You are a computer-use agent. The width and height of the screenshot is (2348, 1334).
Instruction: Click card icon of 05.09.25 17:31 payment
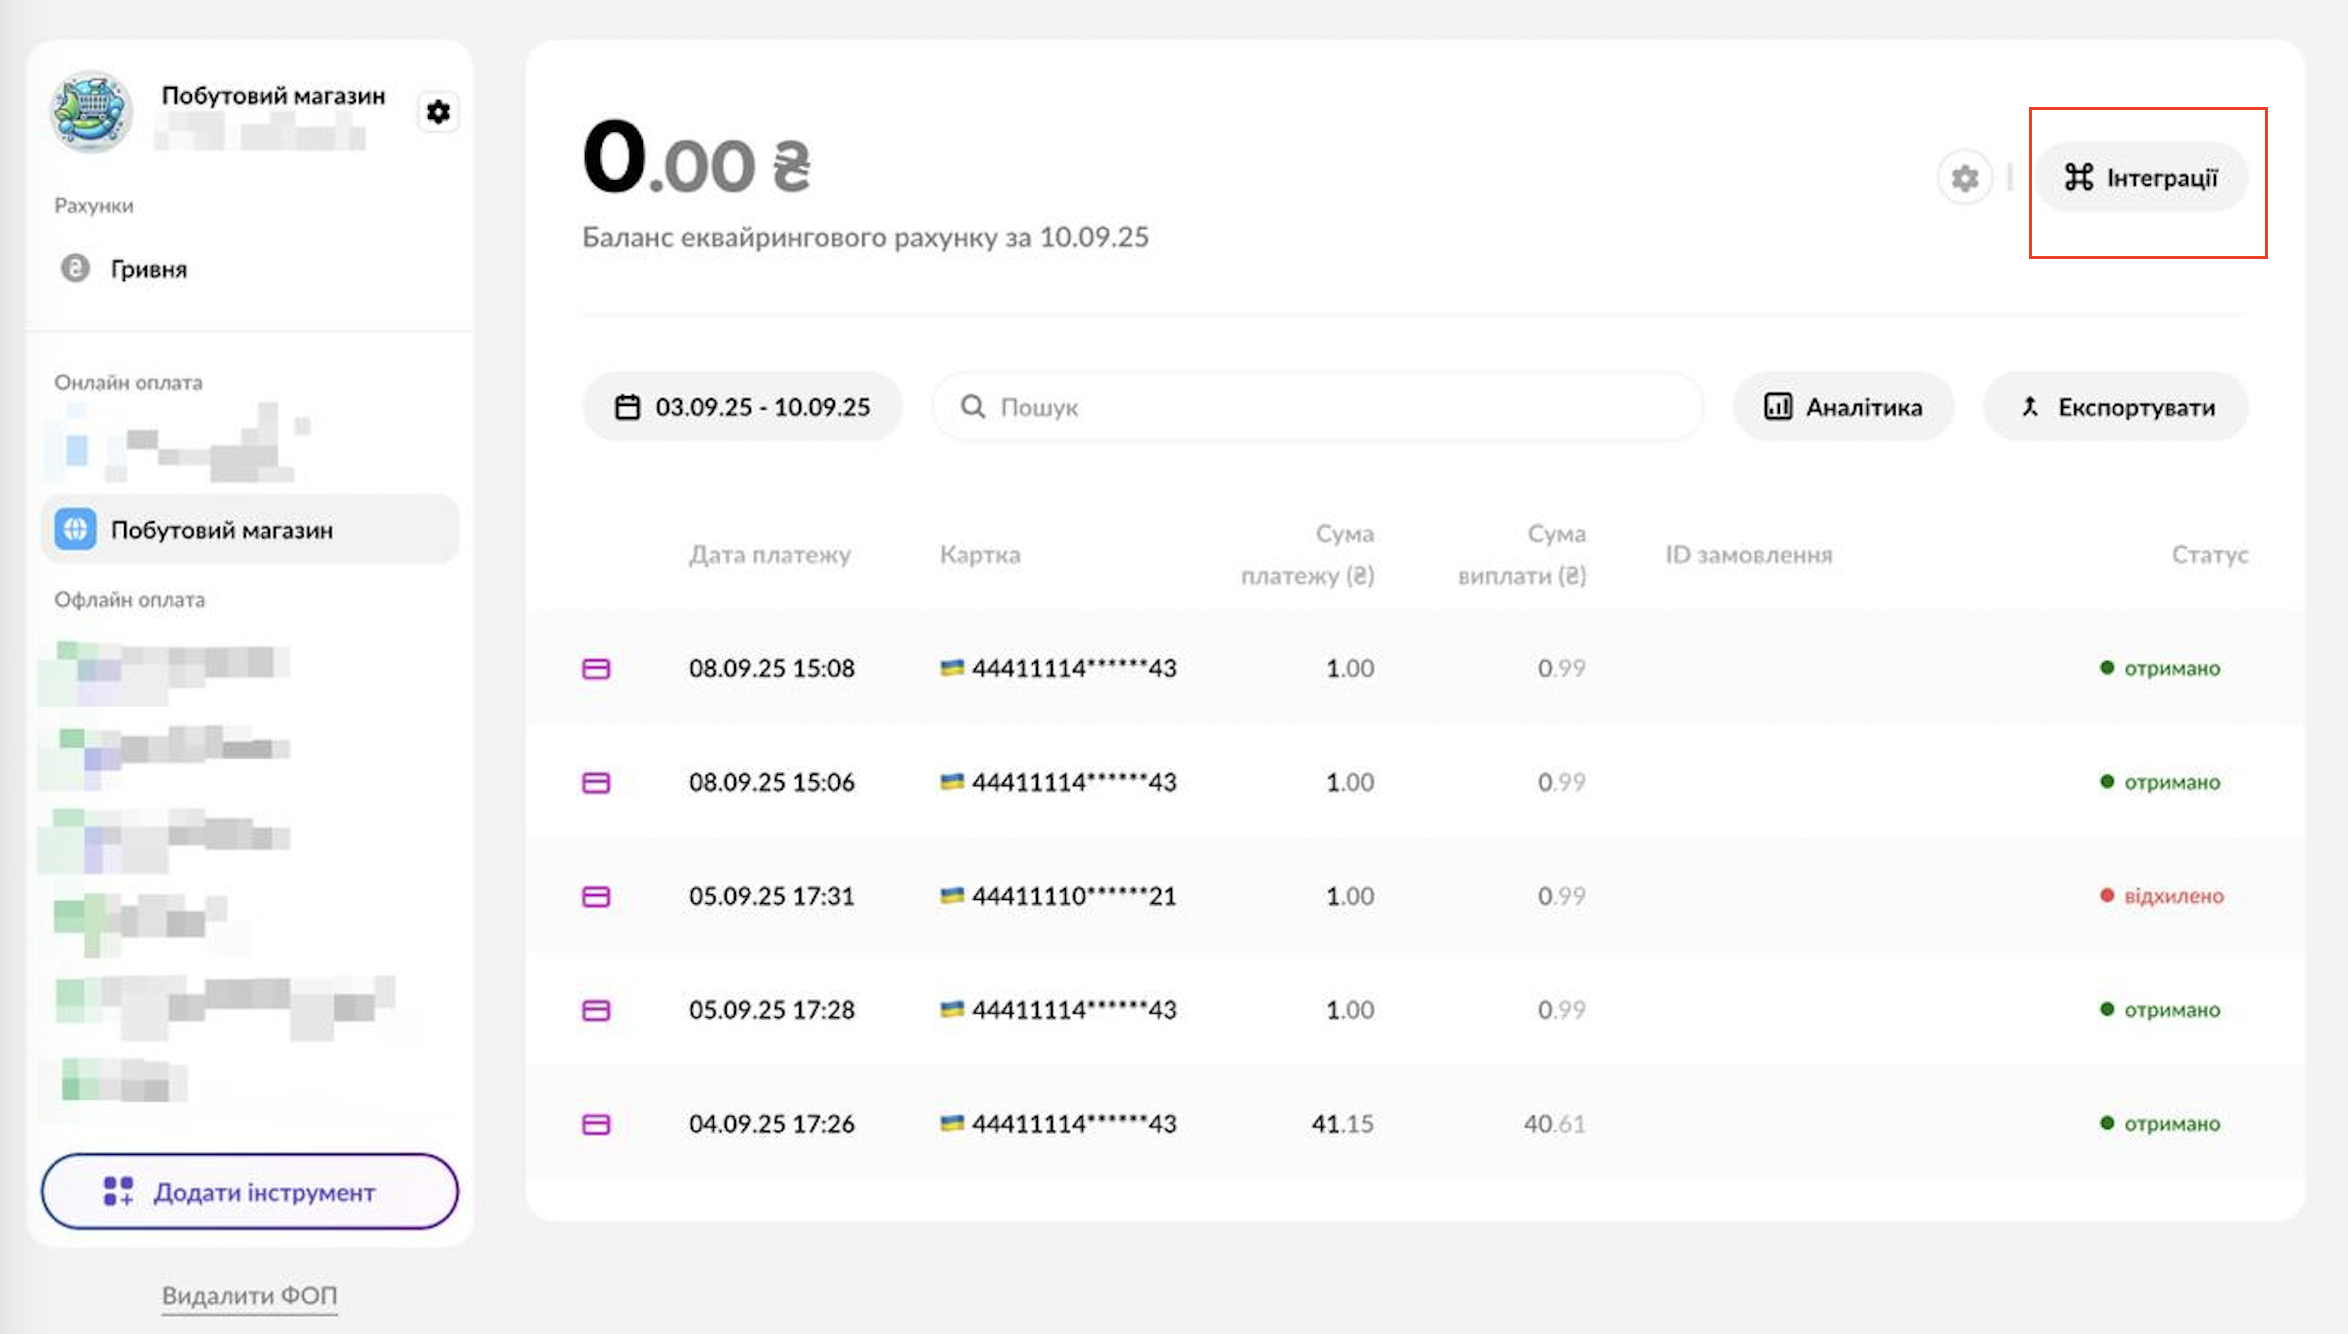(596, 897)
